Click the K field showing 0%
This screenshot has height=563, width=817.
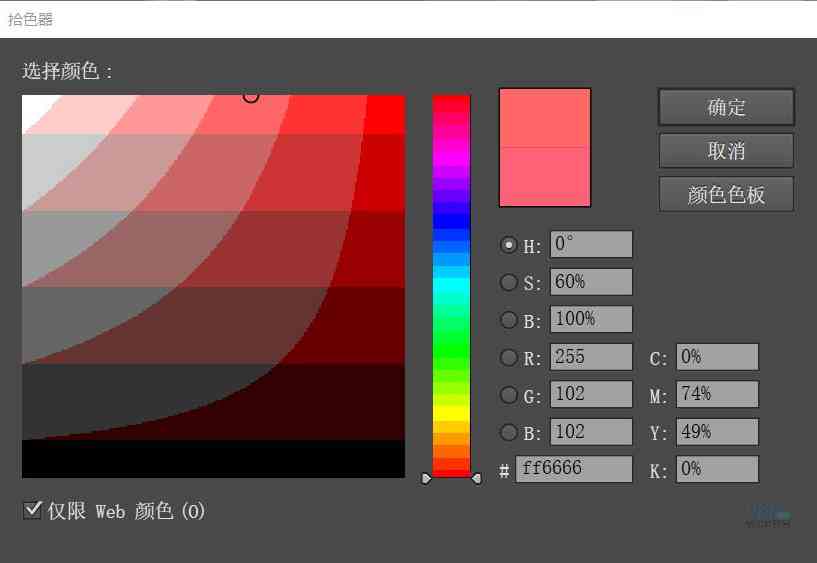[717, 469]
